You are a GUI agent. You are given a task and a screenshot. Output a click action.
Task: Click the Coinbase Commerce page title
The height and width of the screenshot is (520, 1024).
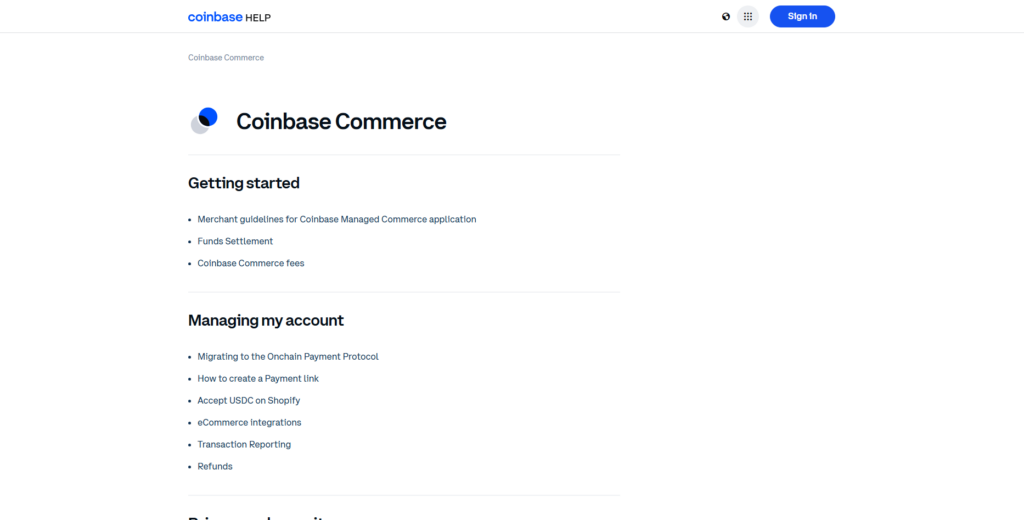coord(341,122)
